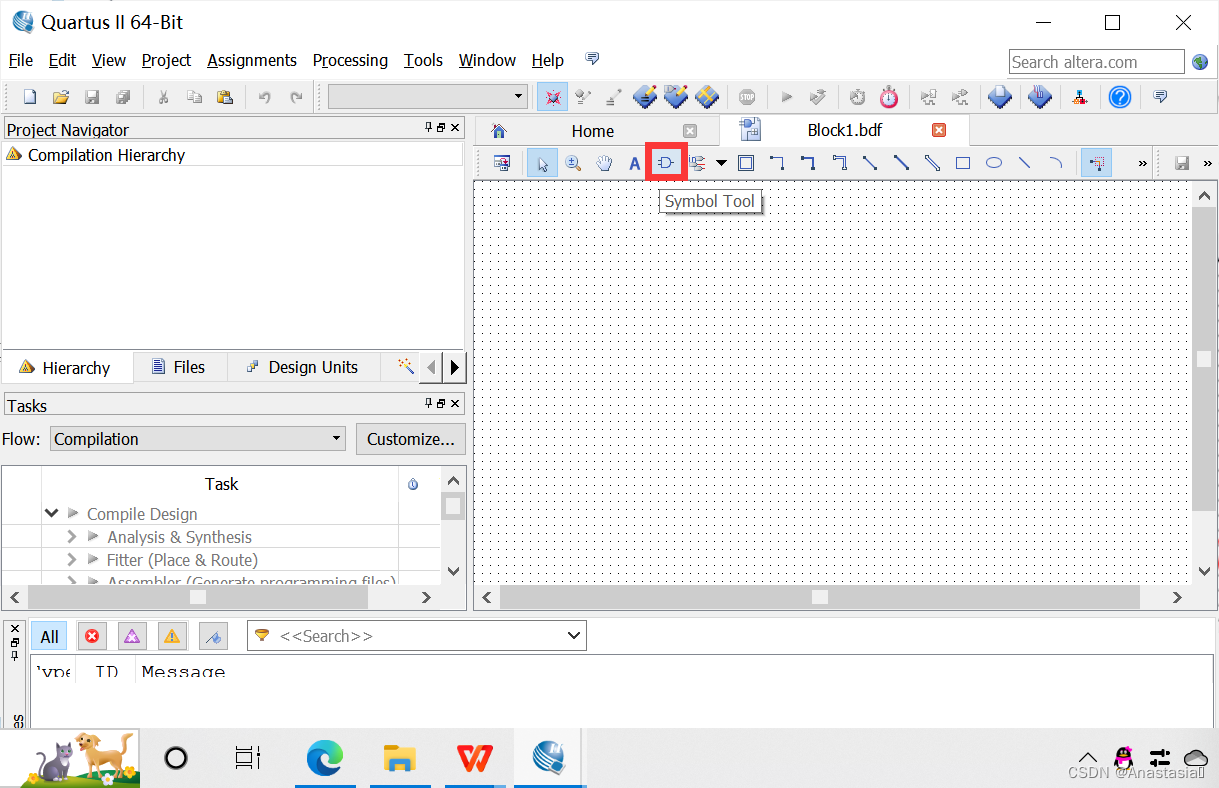Choose the Hand pan tool

pyautogui.click(x=604, y=163)
